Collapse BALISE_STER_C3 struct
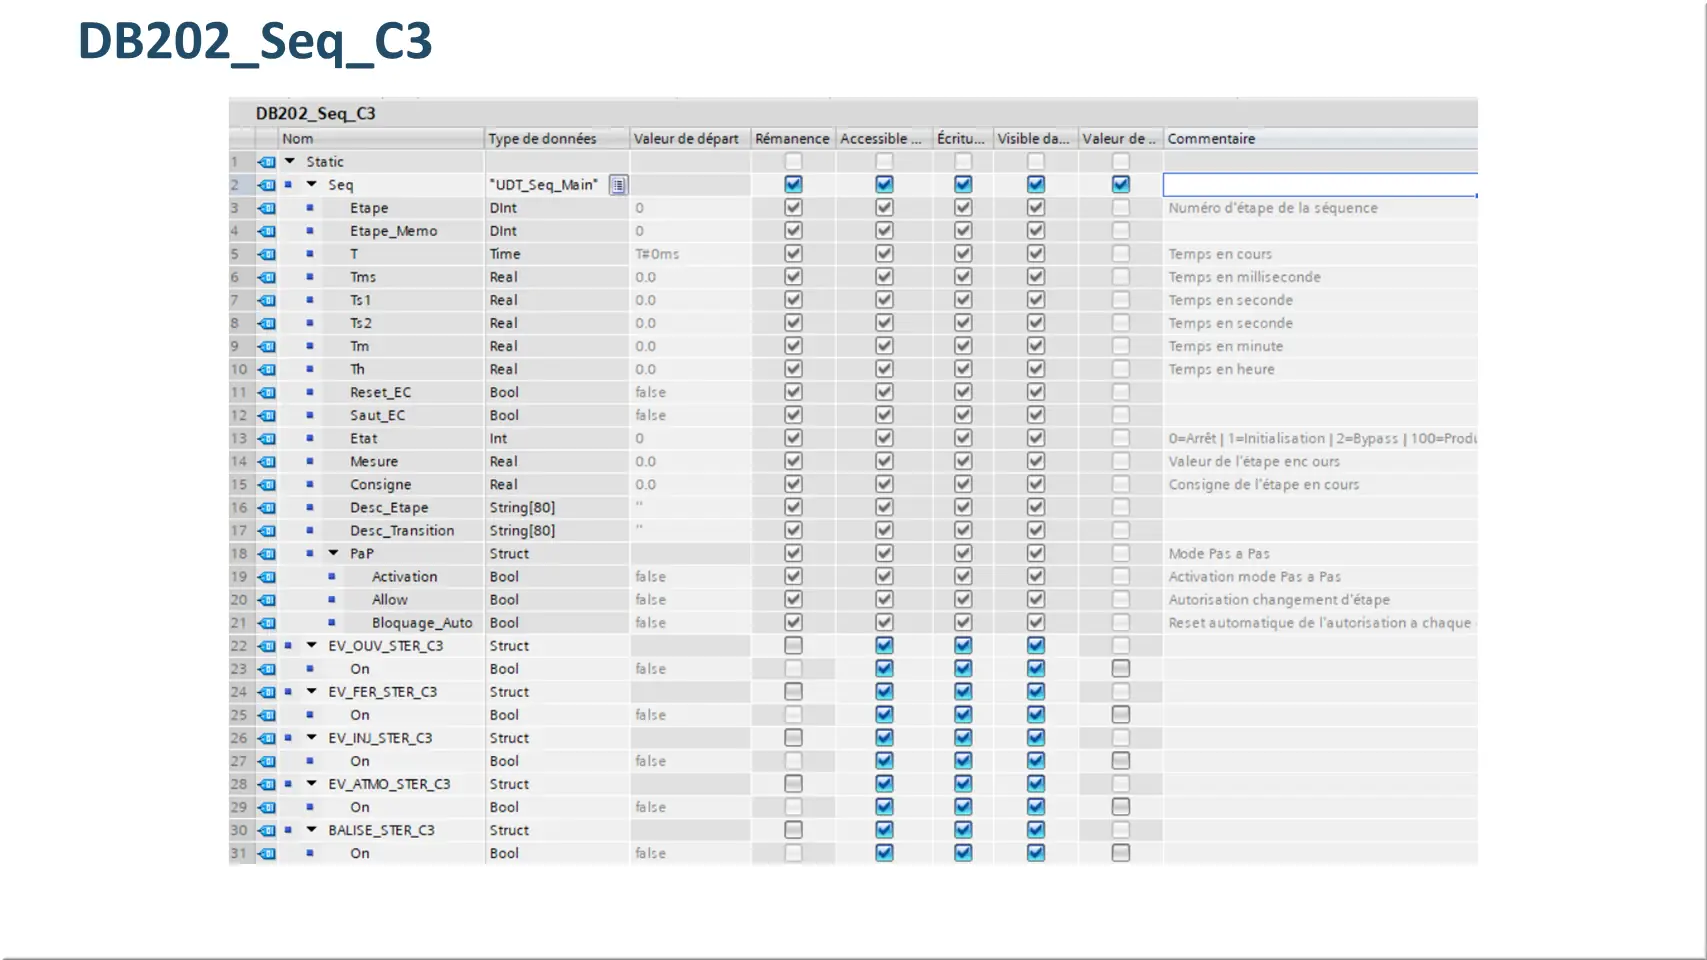 tap(312, 830)
